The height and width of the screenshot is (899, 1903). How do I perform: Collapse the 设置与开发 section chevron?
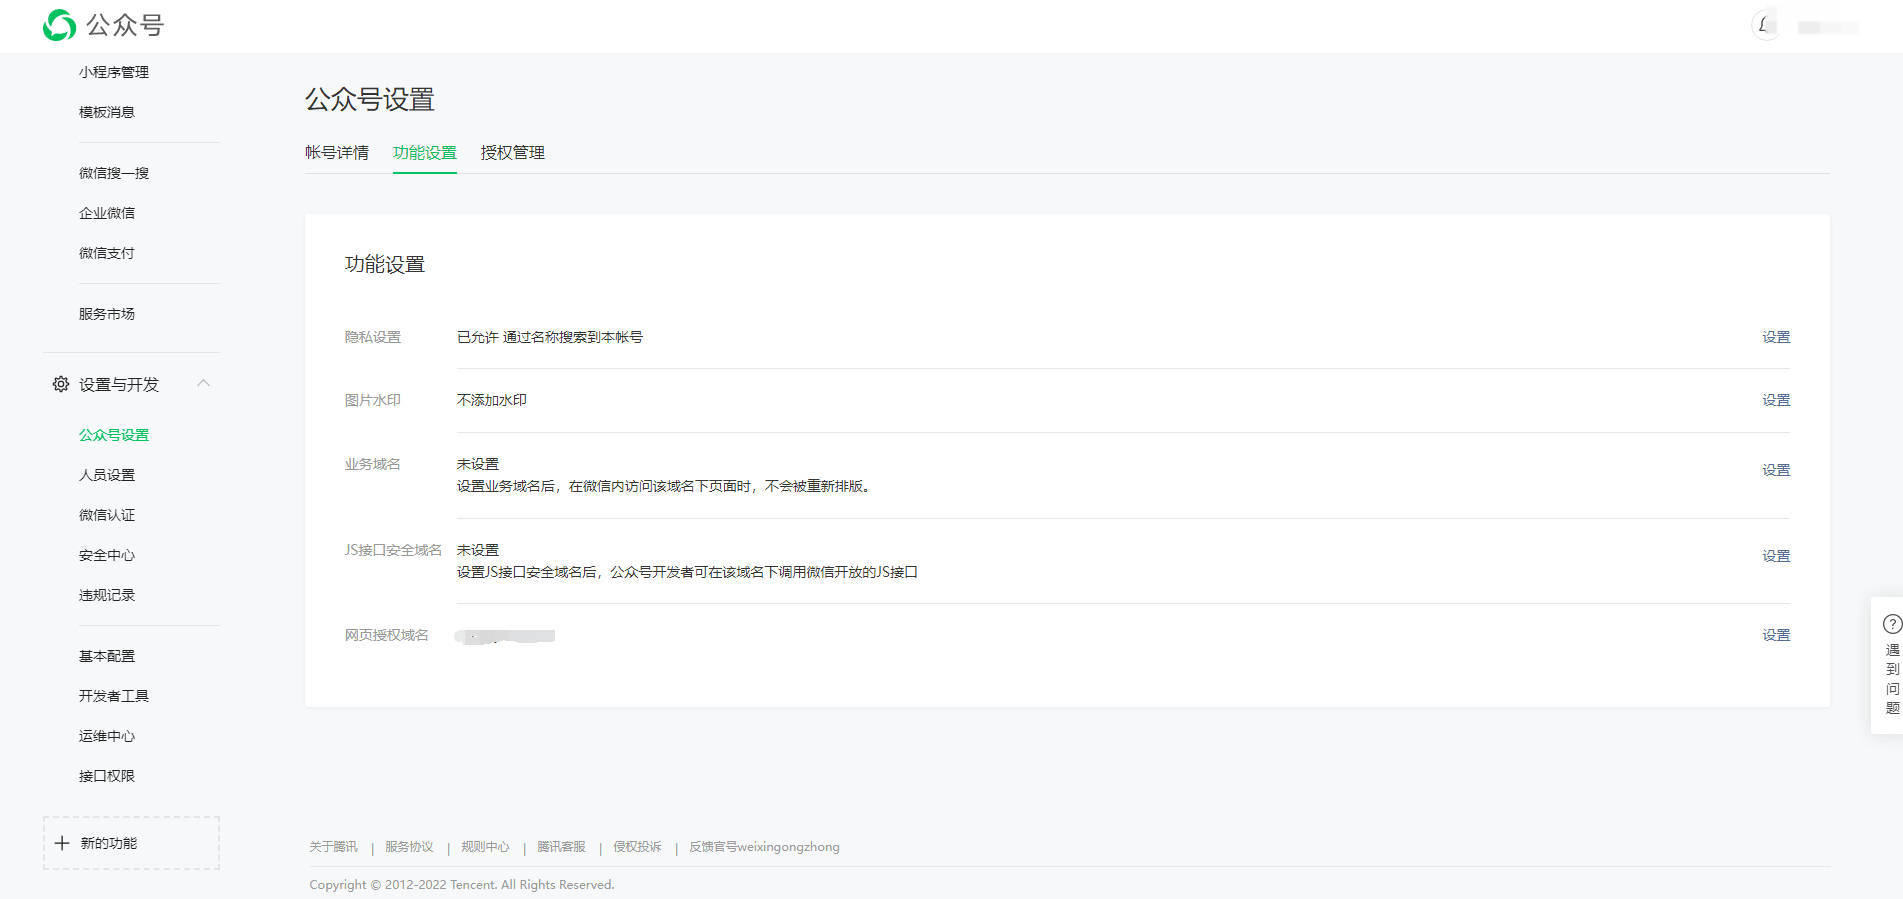coord(203,383)
